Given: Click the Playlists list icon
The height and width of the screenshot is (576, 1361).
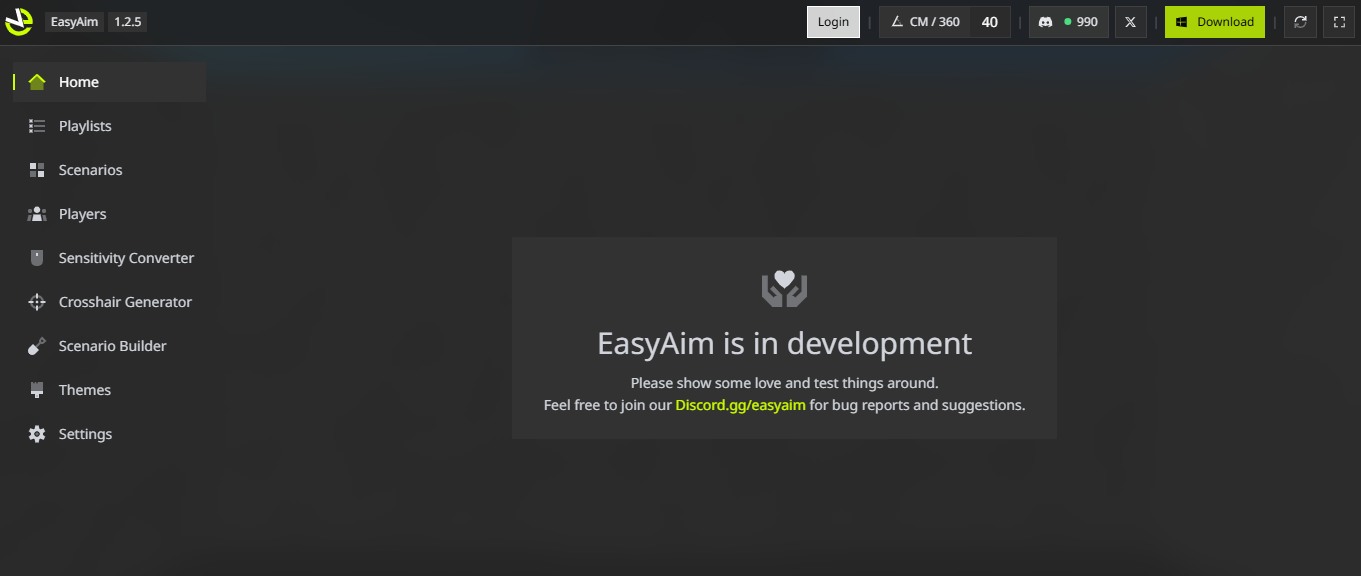Looking at the screenshot, I should pos(37,126).
